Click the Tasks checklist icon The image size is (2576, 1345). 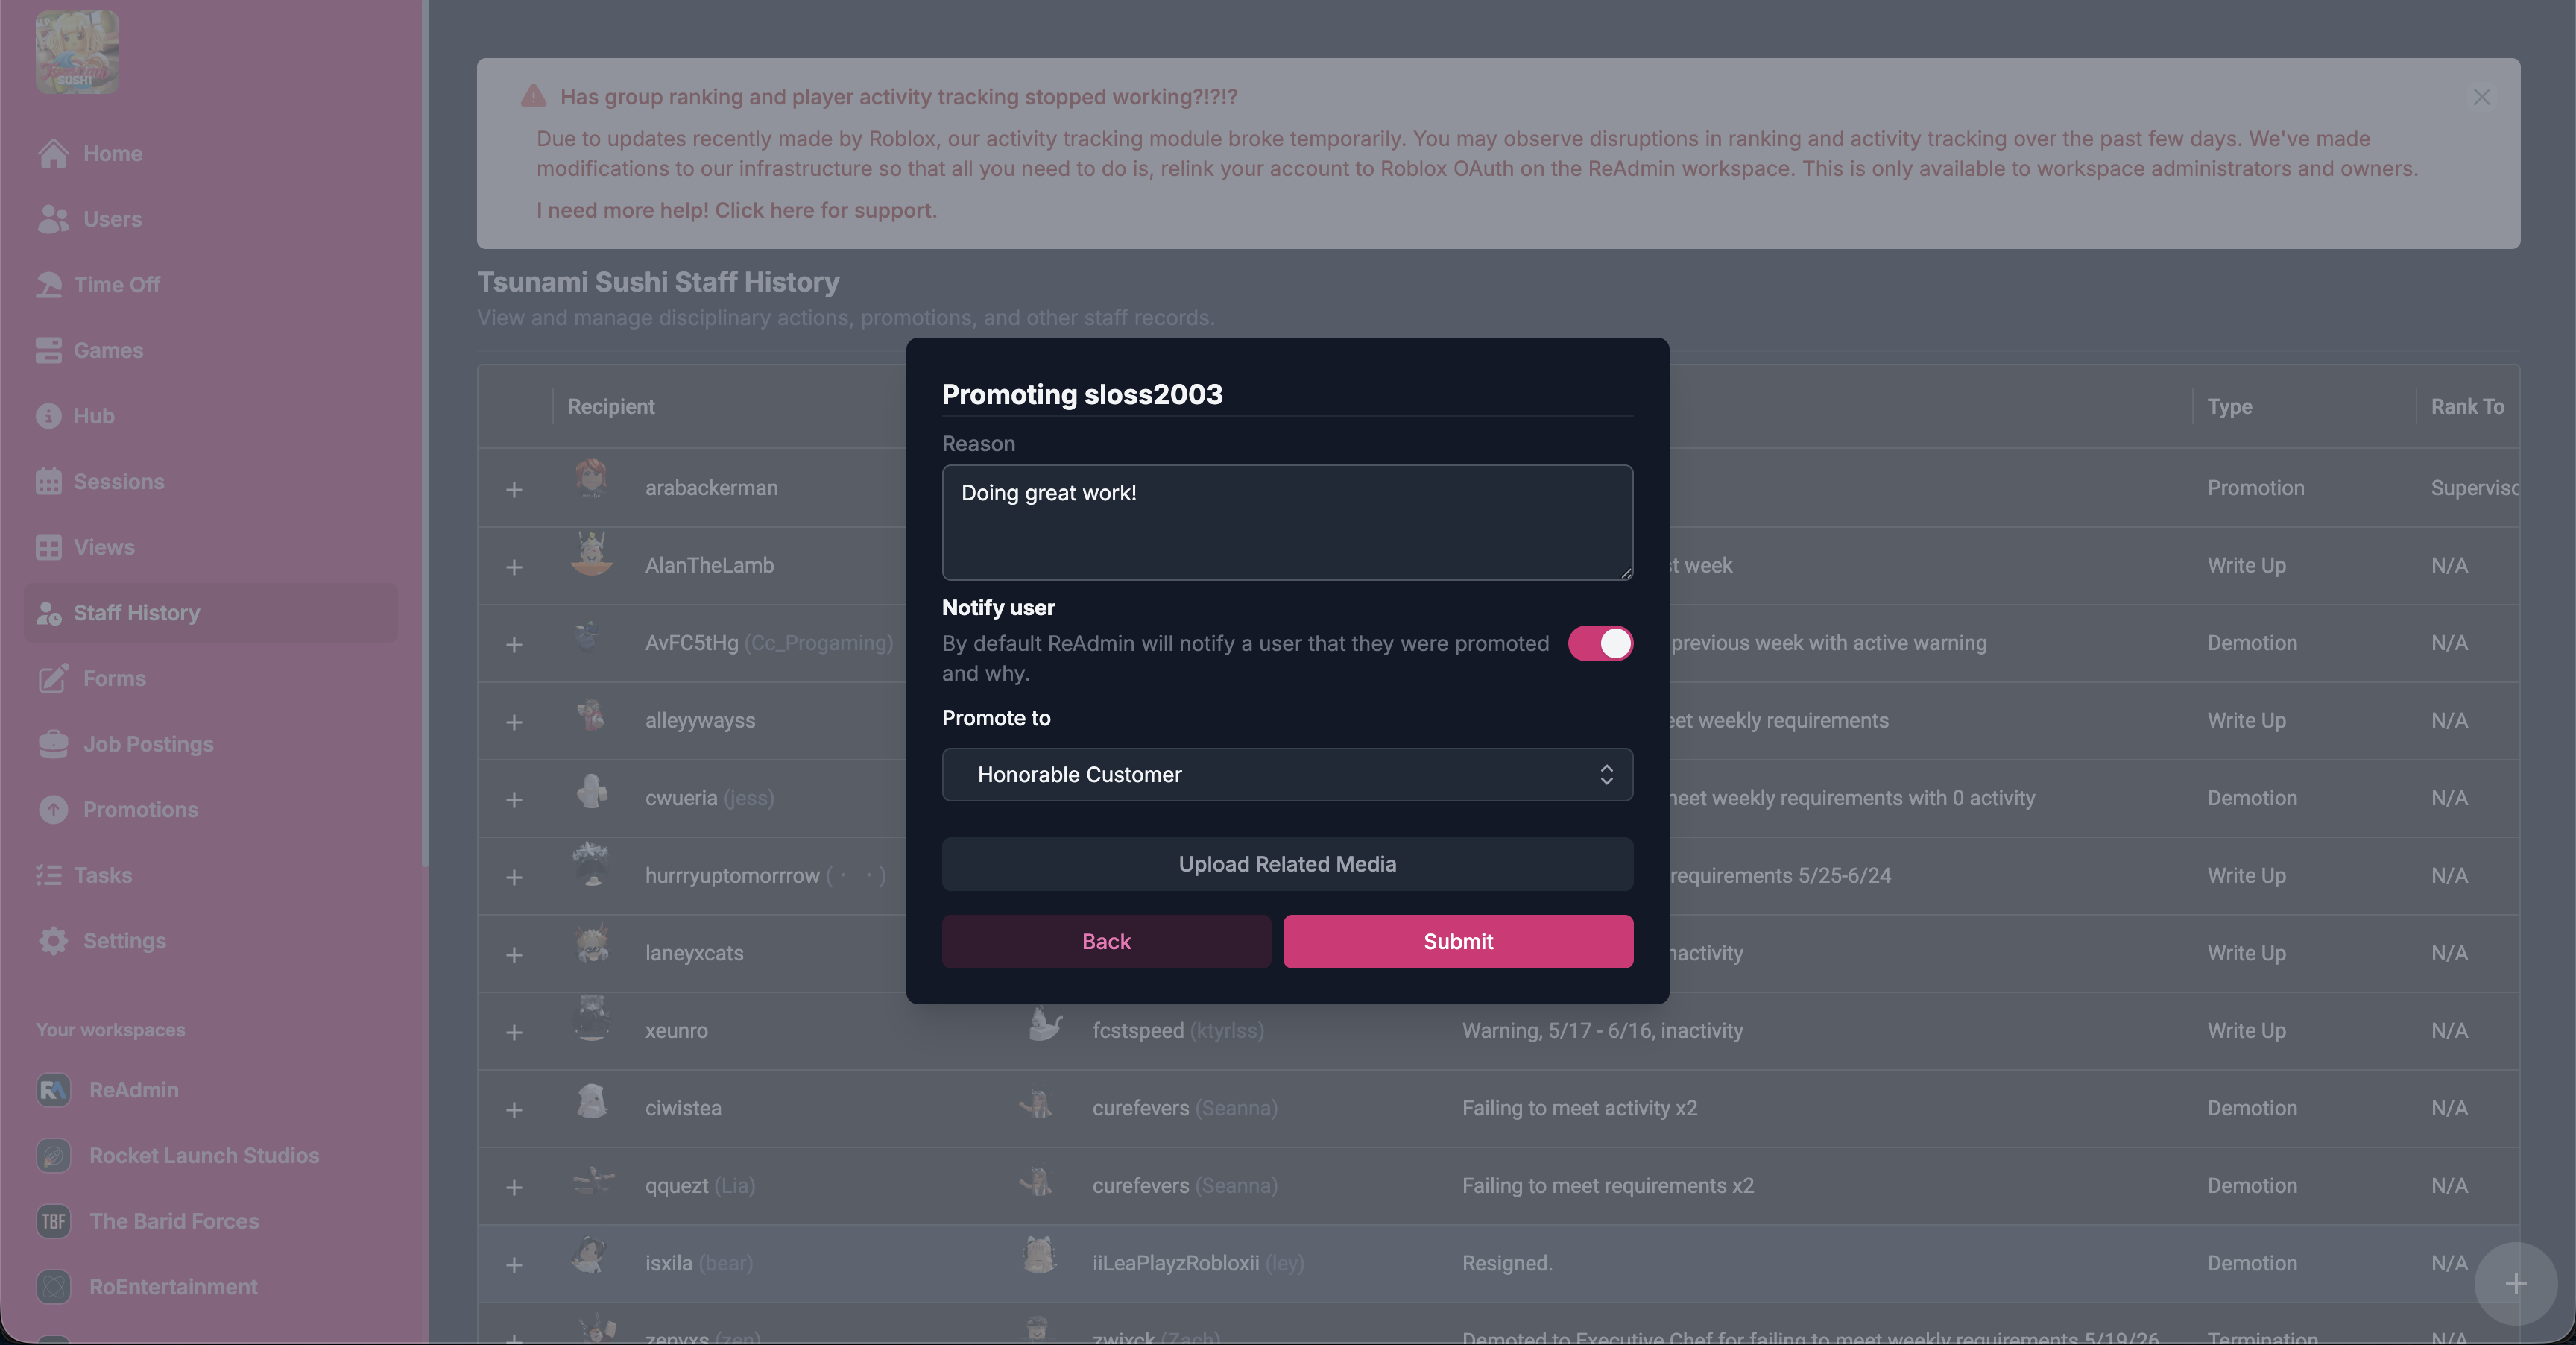pos(49,876)
